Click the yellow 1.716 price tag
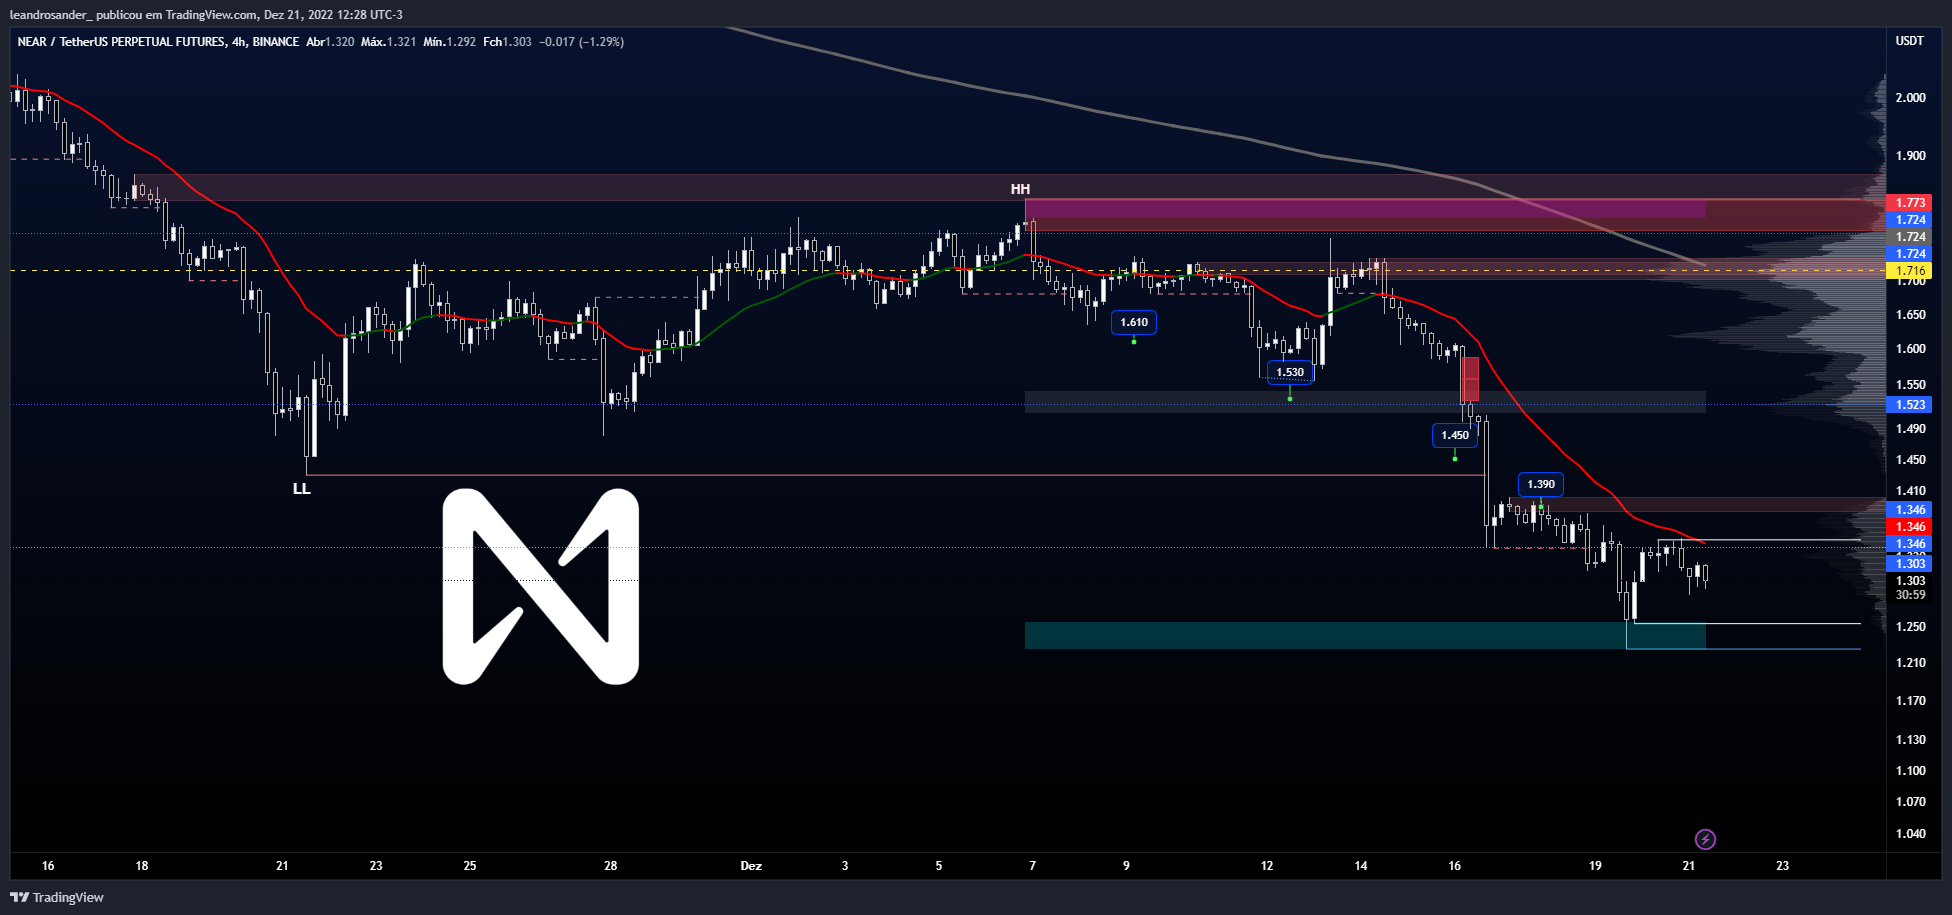The image size is (1952, 915). click(1909, 271)
